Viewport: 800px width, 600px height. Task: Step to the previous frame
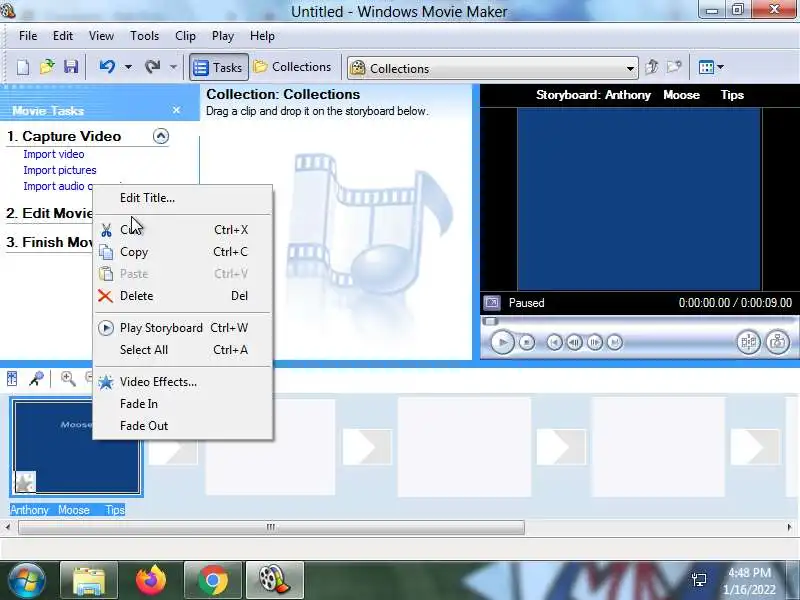click(x=574, y=342)
